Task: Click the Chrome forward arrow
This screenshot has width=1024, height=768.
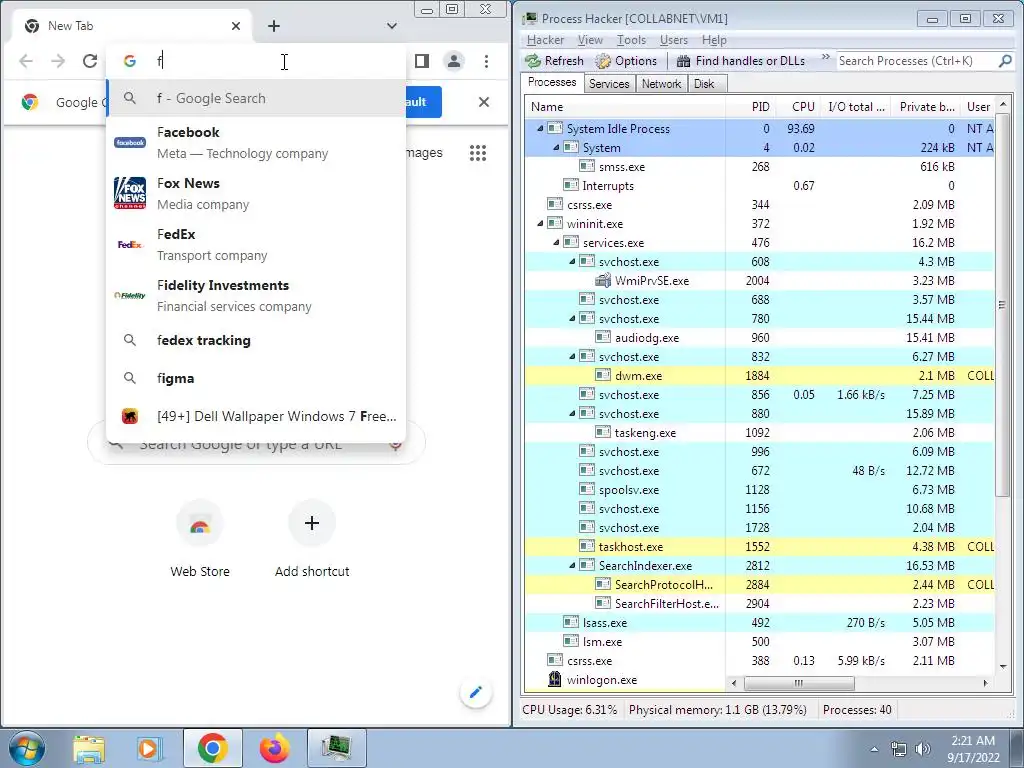Action: coord(58,61)
